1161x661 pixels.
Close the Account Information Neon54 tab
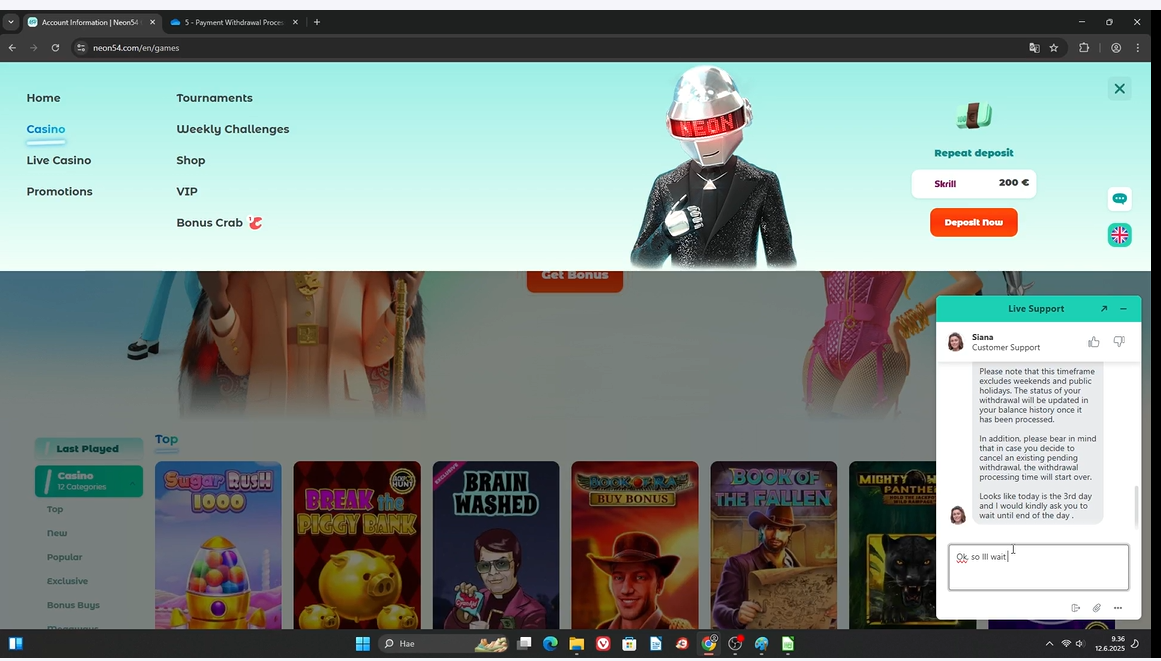point(153,22)
